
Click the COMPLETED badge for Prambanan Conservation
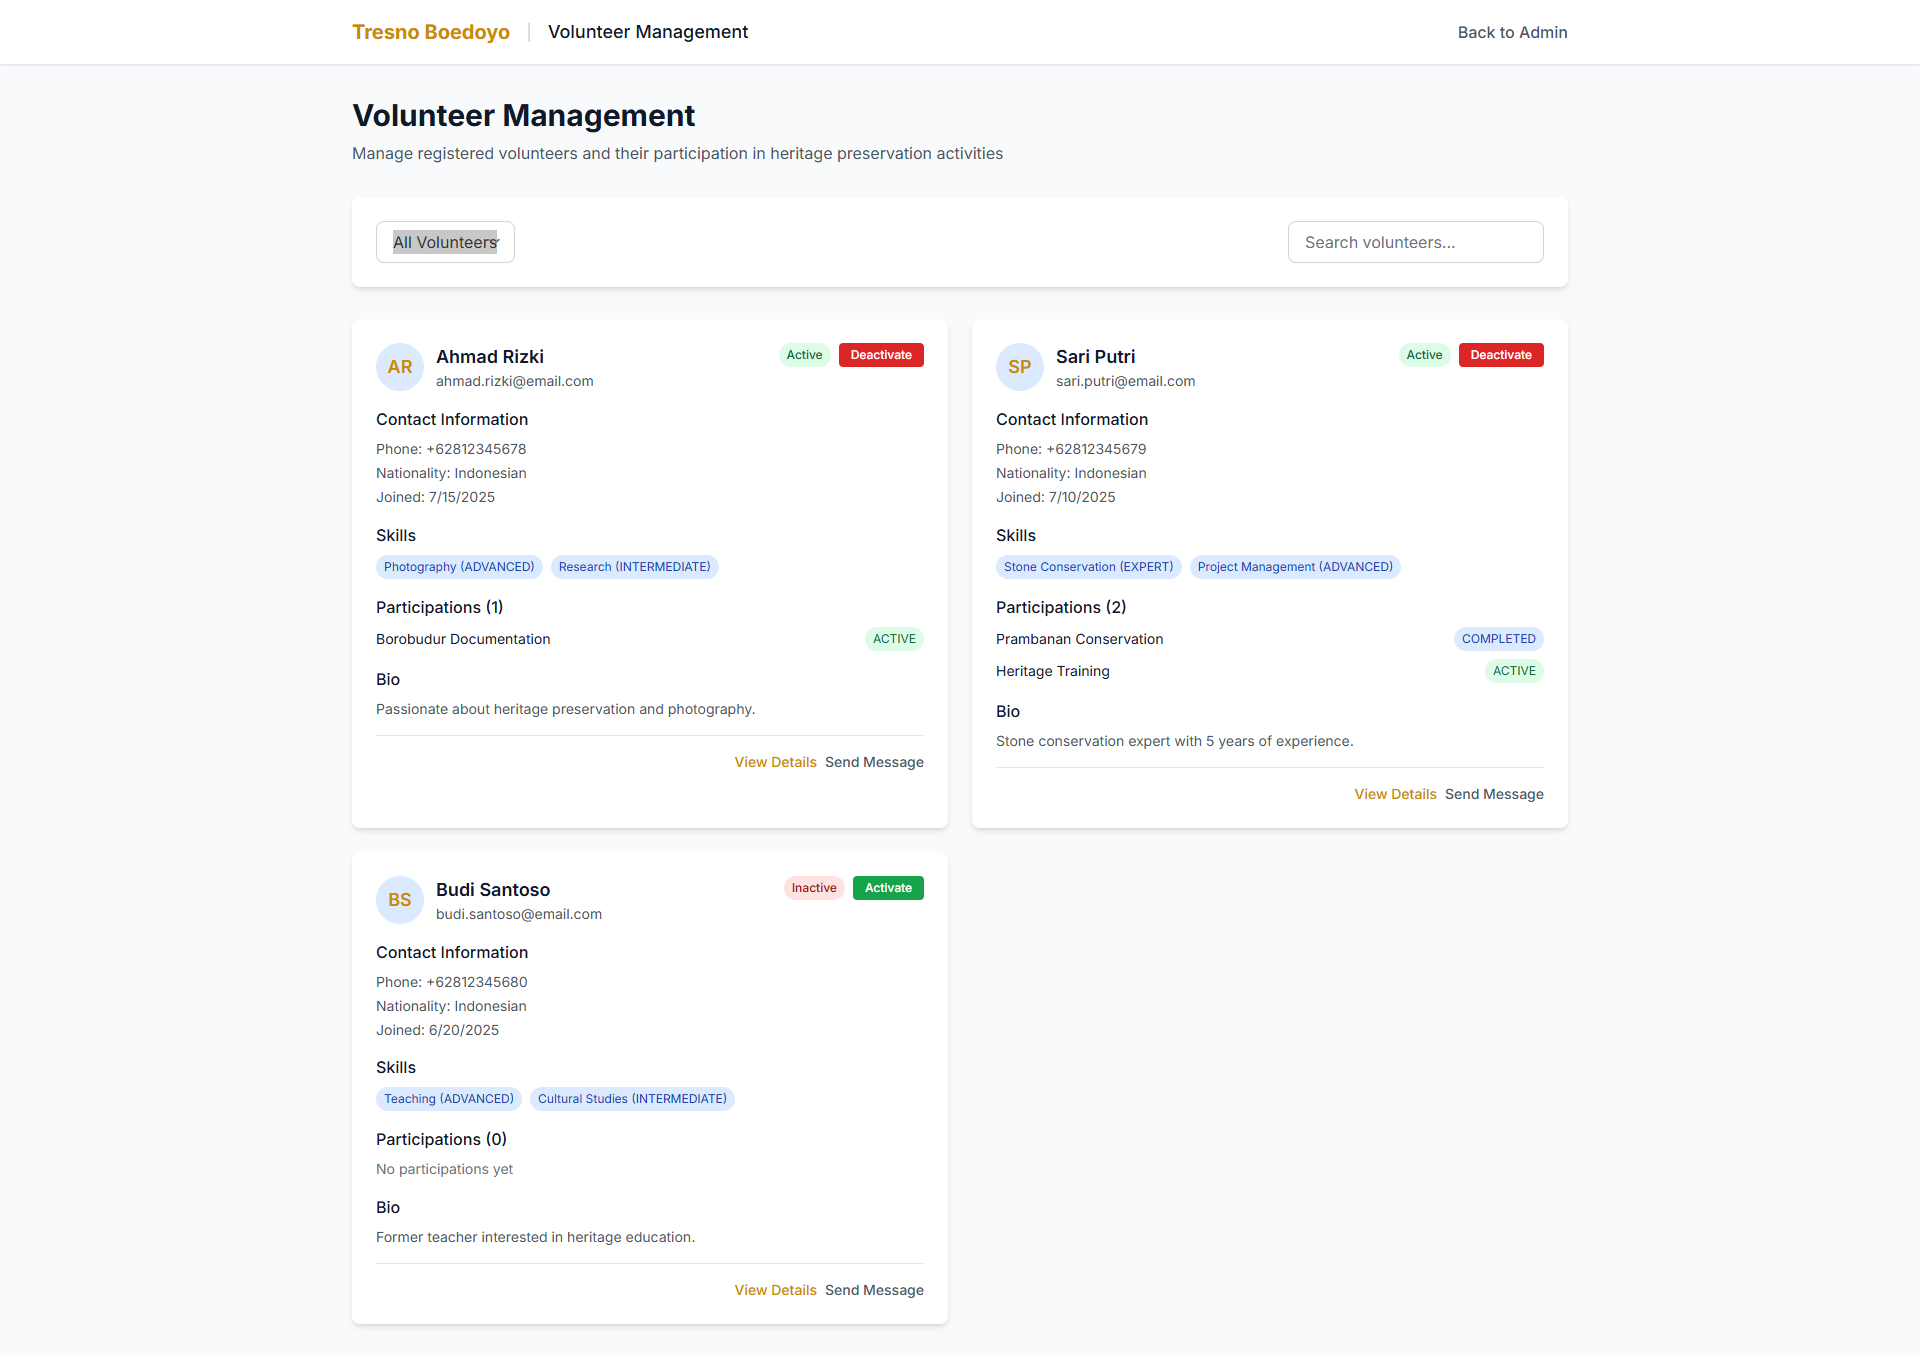1498,639
